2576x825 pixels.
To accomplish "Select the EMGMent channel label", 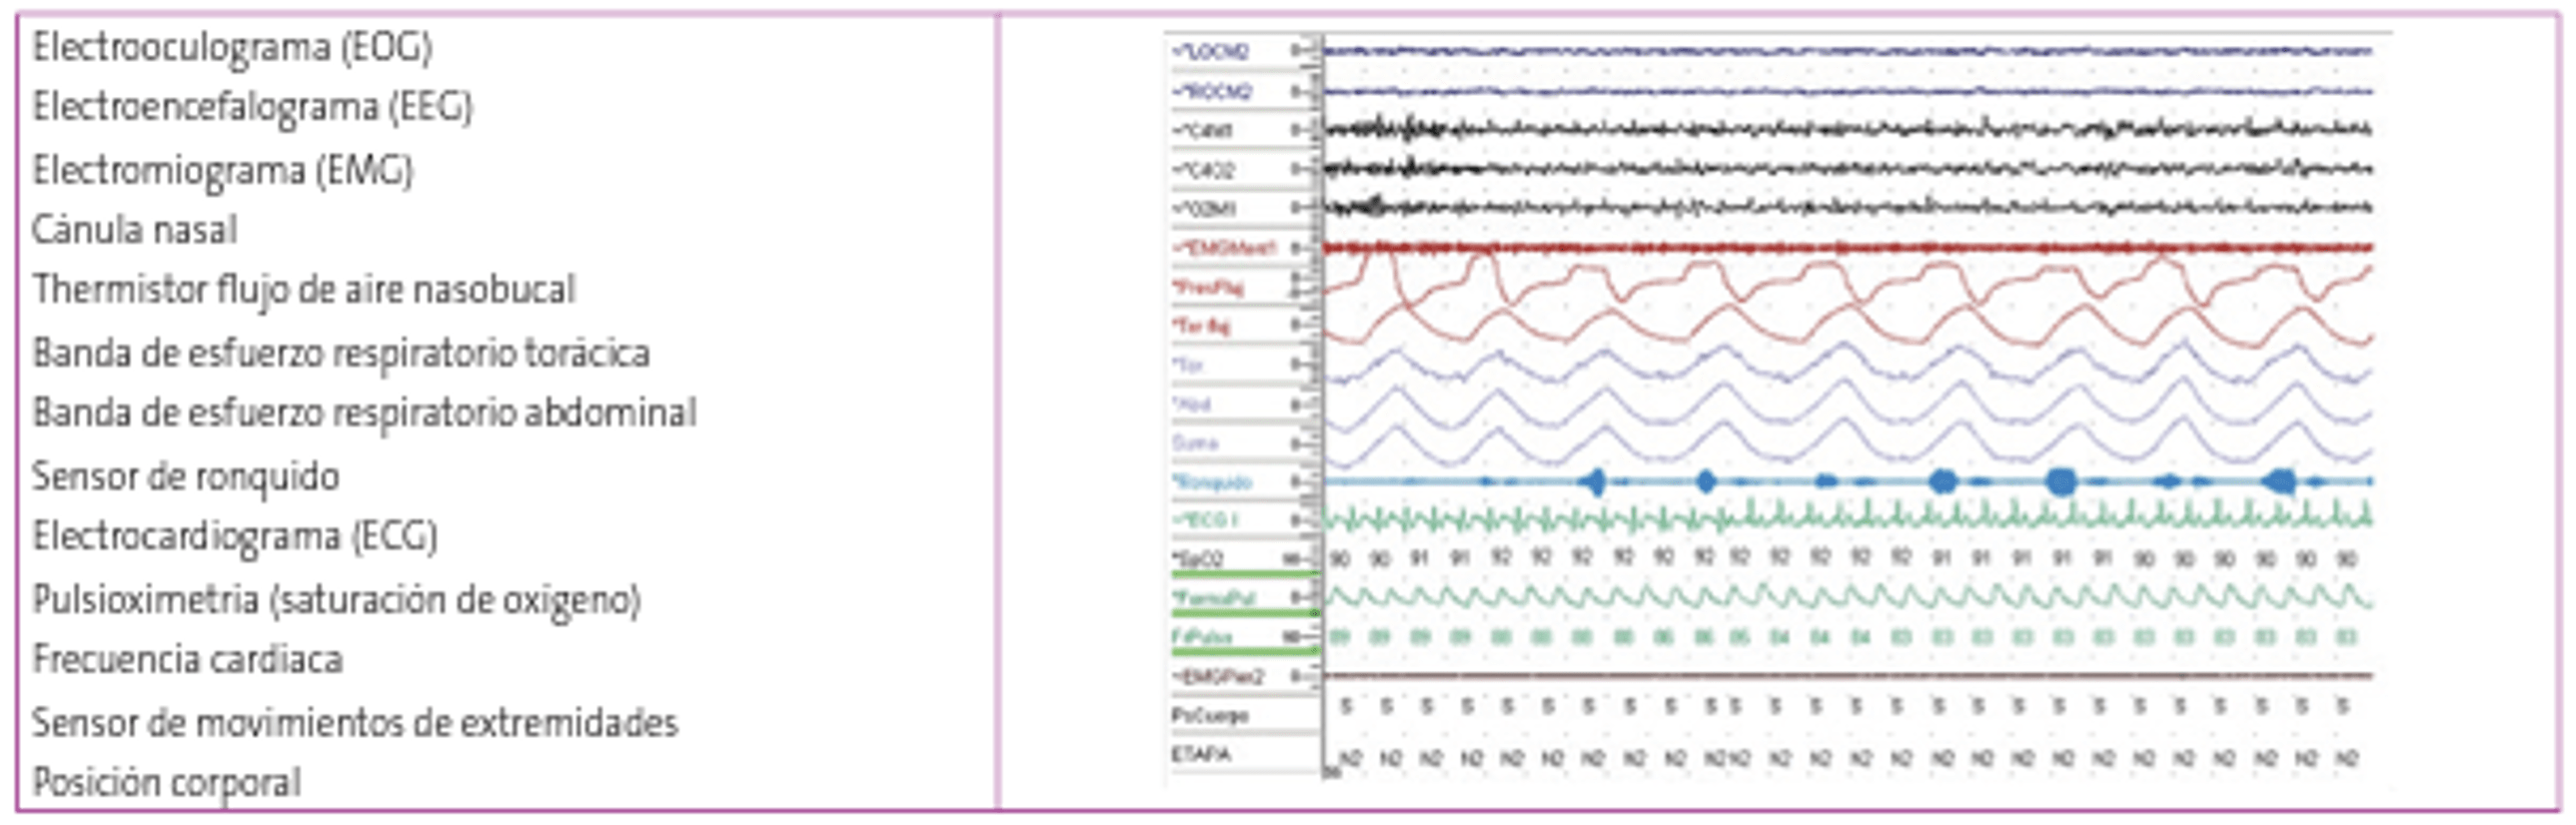I will [1224, 247].
